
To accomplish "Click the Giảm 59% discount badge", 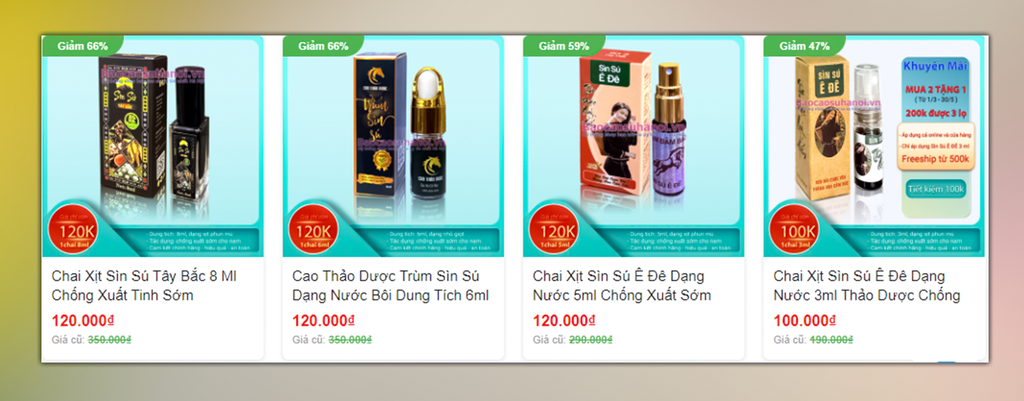I will pyautogui.click(x=563, y=46).
